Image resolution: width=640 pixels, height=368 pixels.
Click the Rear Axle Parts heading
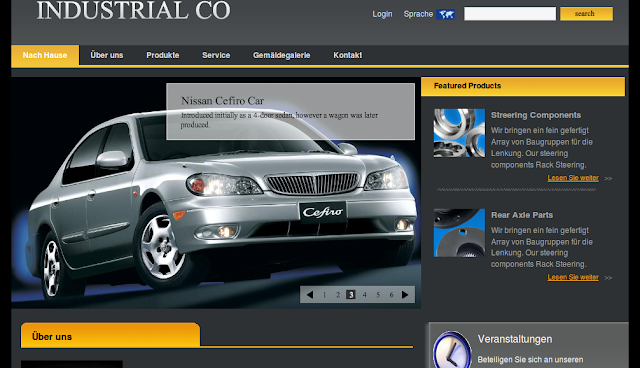coord(522,215)
